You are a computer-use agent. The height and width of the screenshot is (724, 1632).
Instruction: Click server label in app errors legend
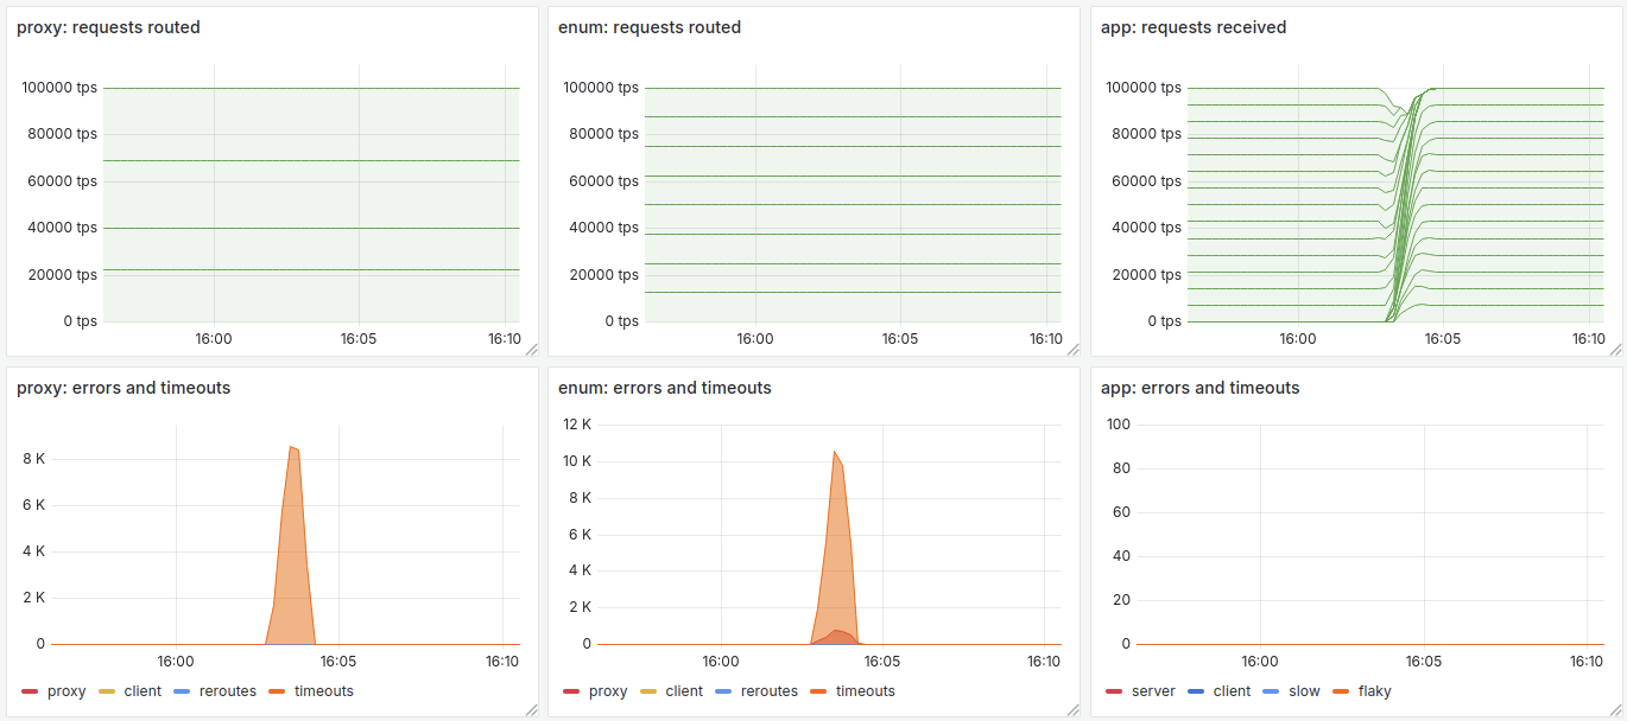pyautogui.click(x=1153, y=692)
